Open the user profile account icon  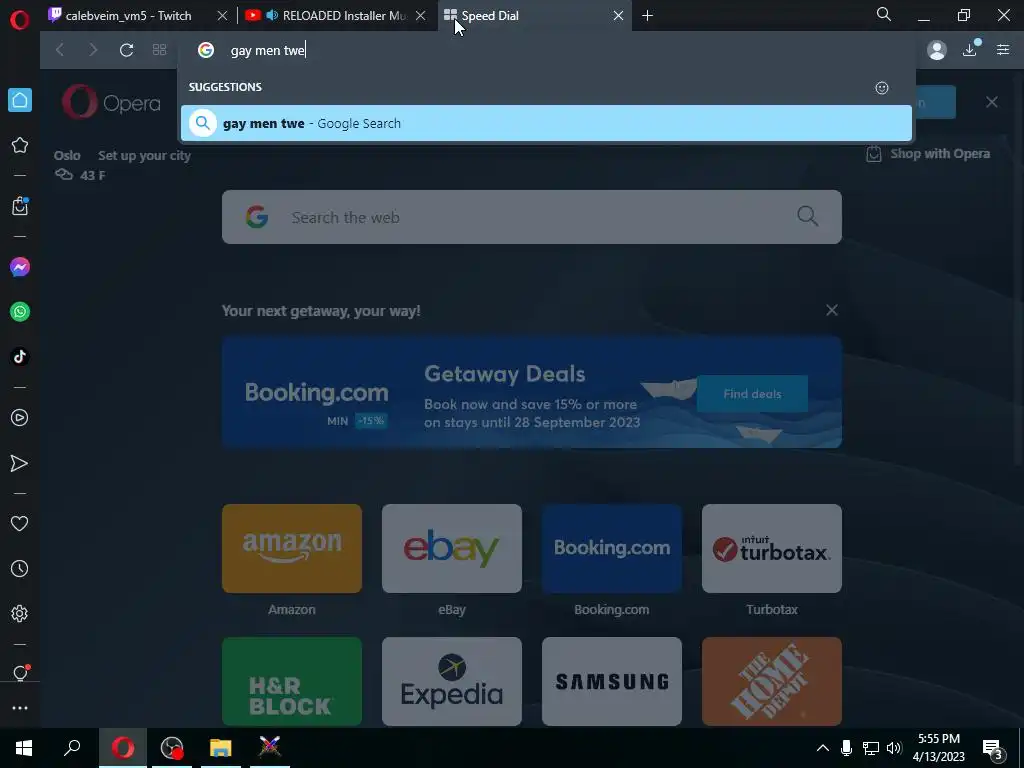(936, 50)
